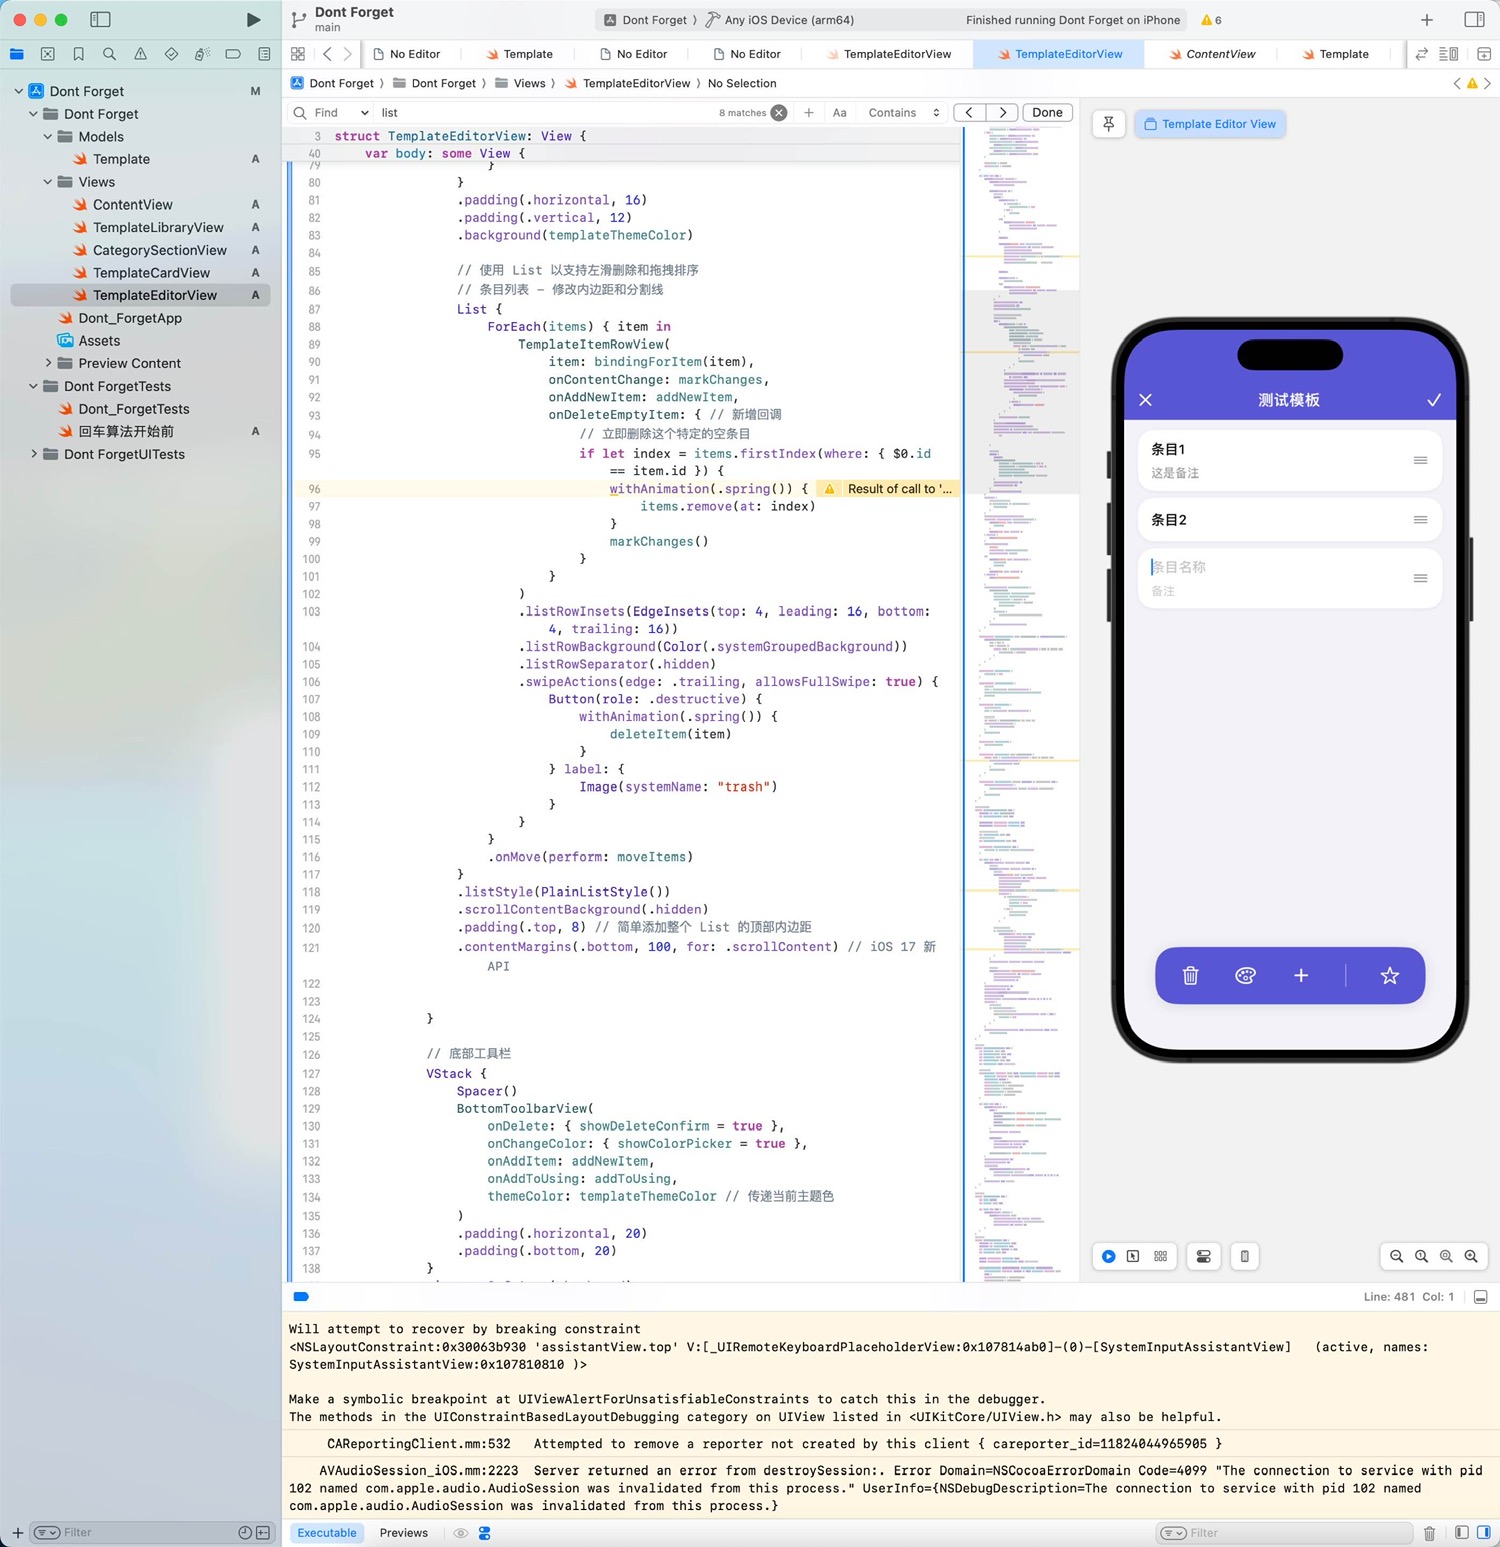The width and height of the screenshot is (1500, 1547).
Task: Pin the preview with the pin icon
Action: click(x=1109, y=124)
